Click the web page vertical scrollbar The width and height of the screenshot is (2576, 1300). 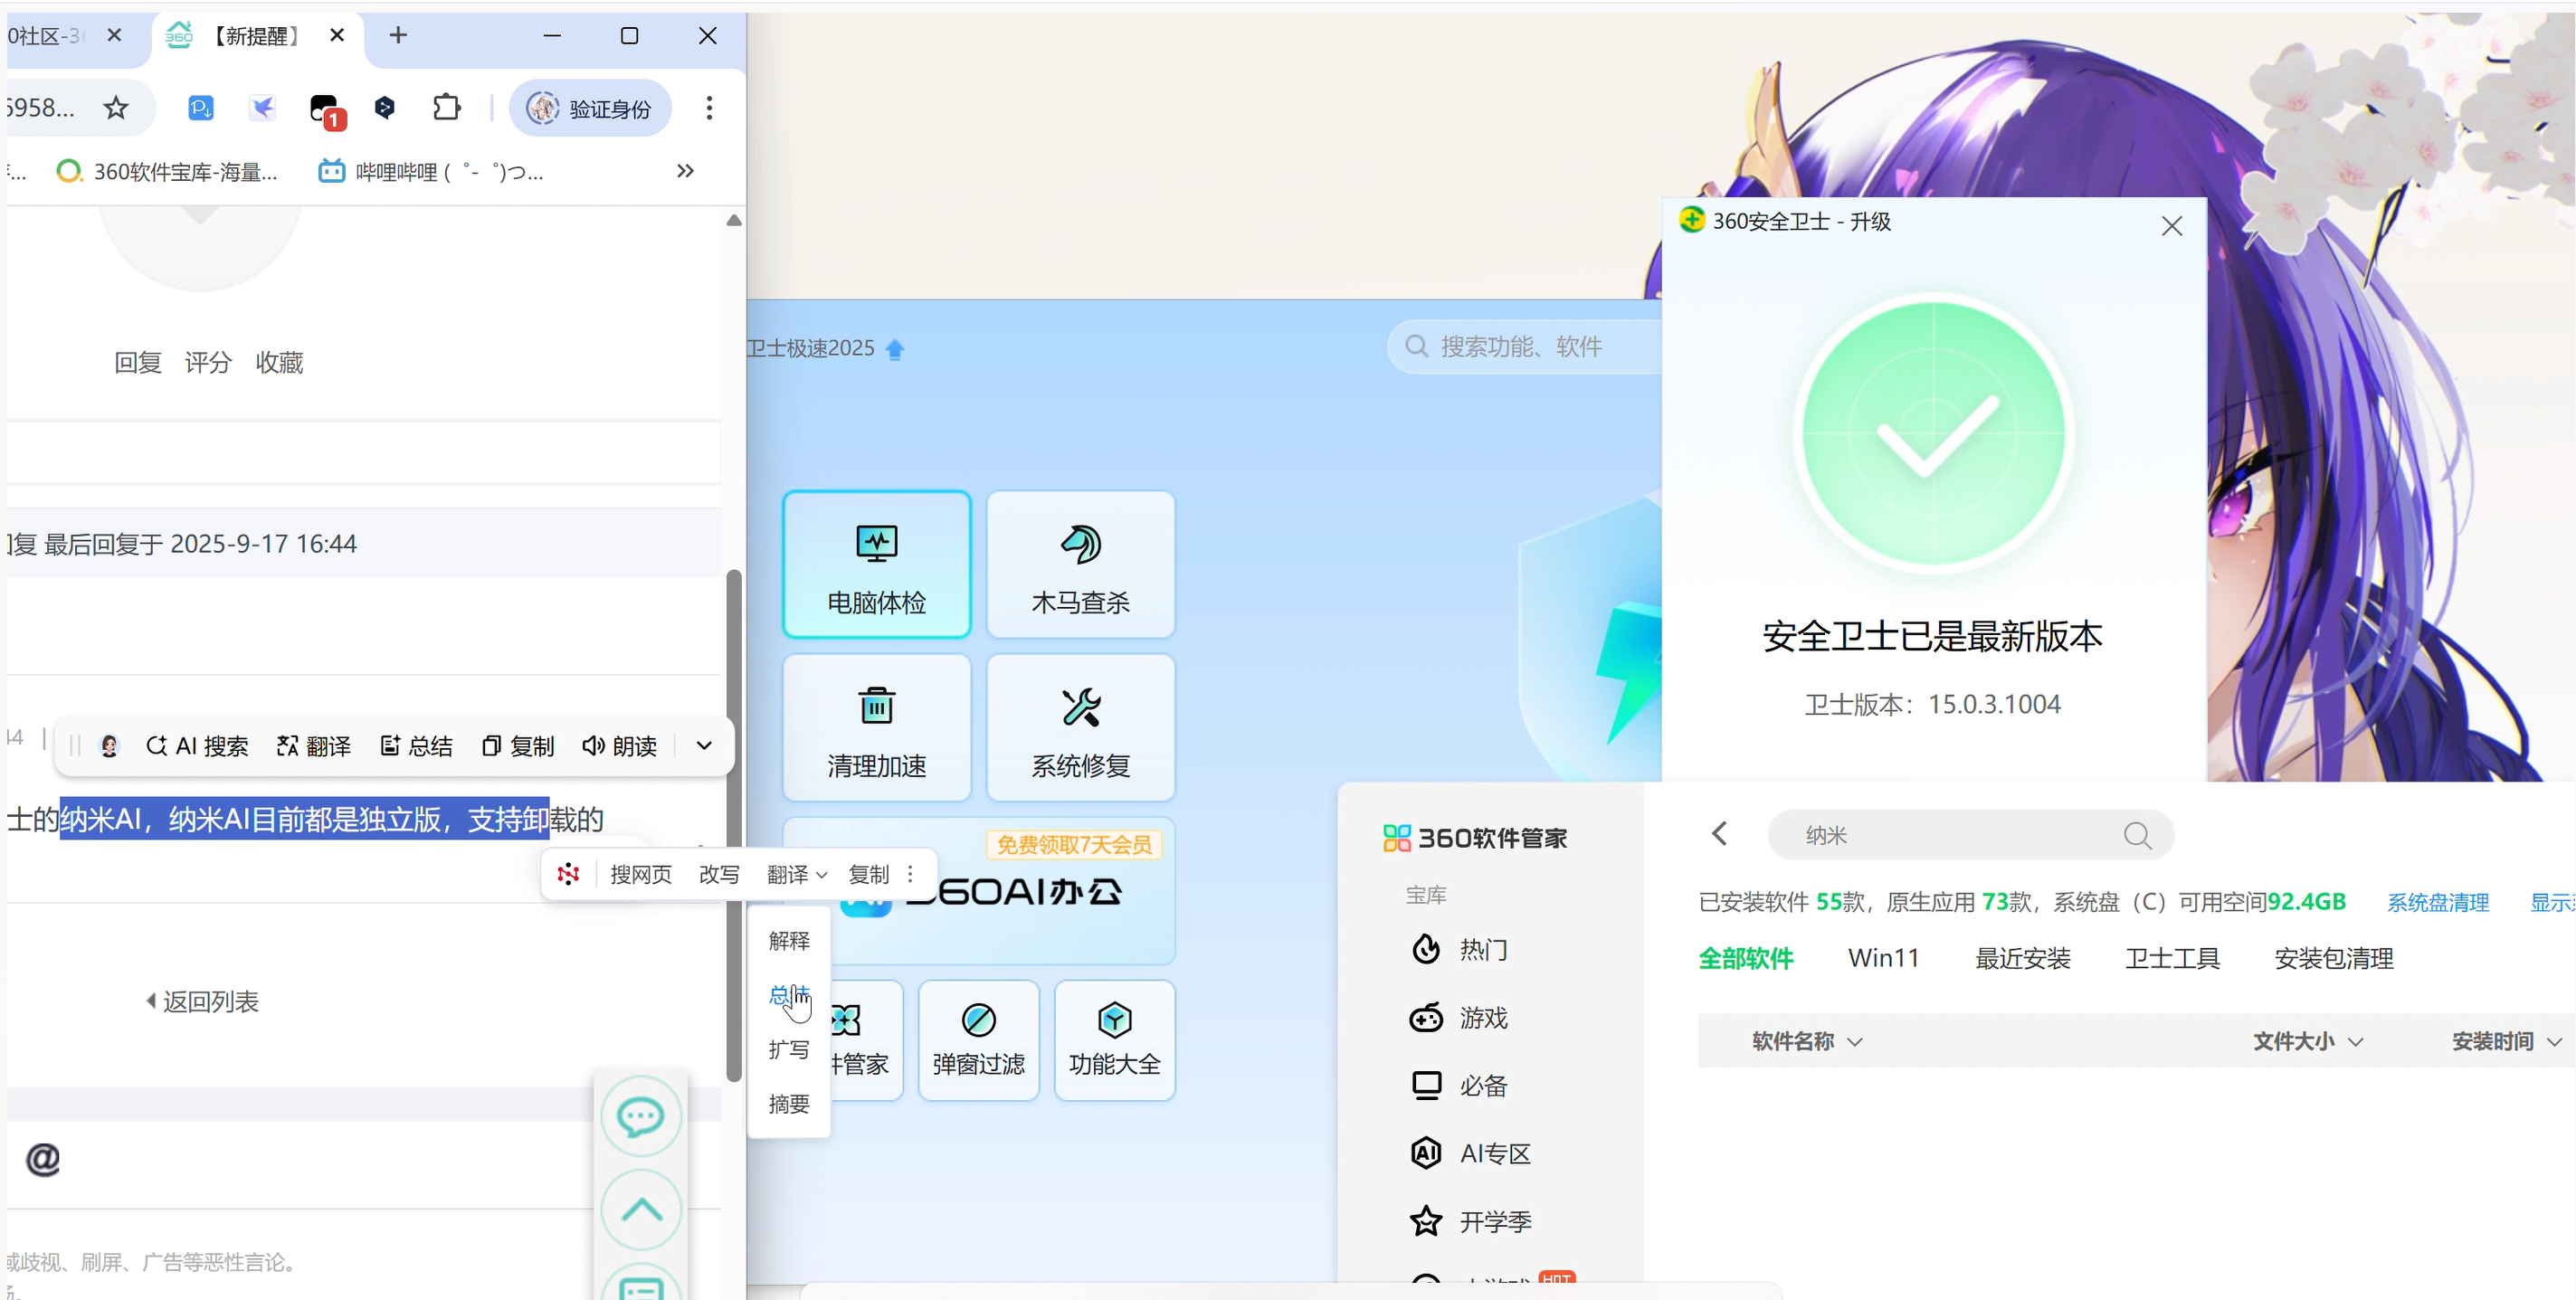[x=734, y=825]
